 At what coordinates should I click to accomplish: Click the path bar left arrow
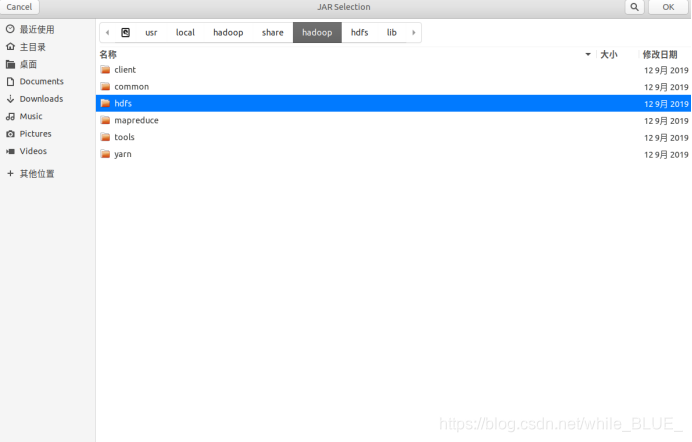point(107,33)
